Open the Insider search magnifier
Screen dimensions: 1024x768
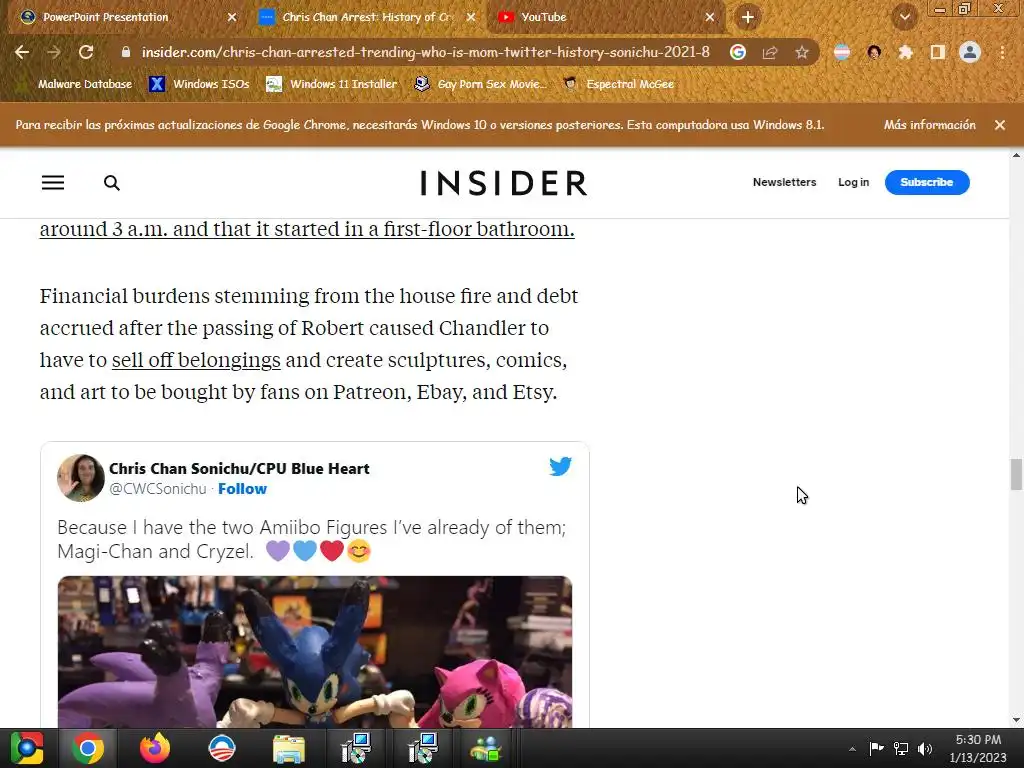[x=112, y=183]
